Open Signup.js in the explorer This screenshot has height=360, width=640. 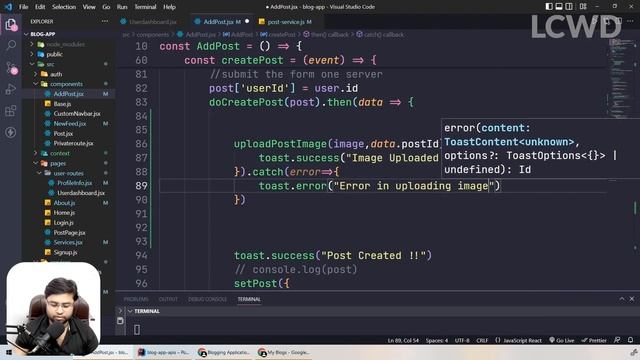pos(68,252)
